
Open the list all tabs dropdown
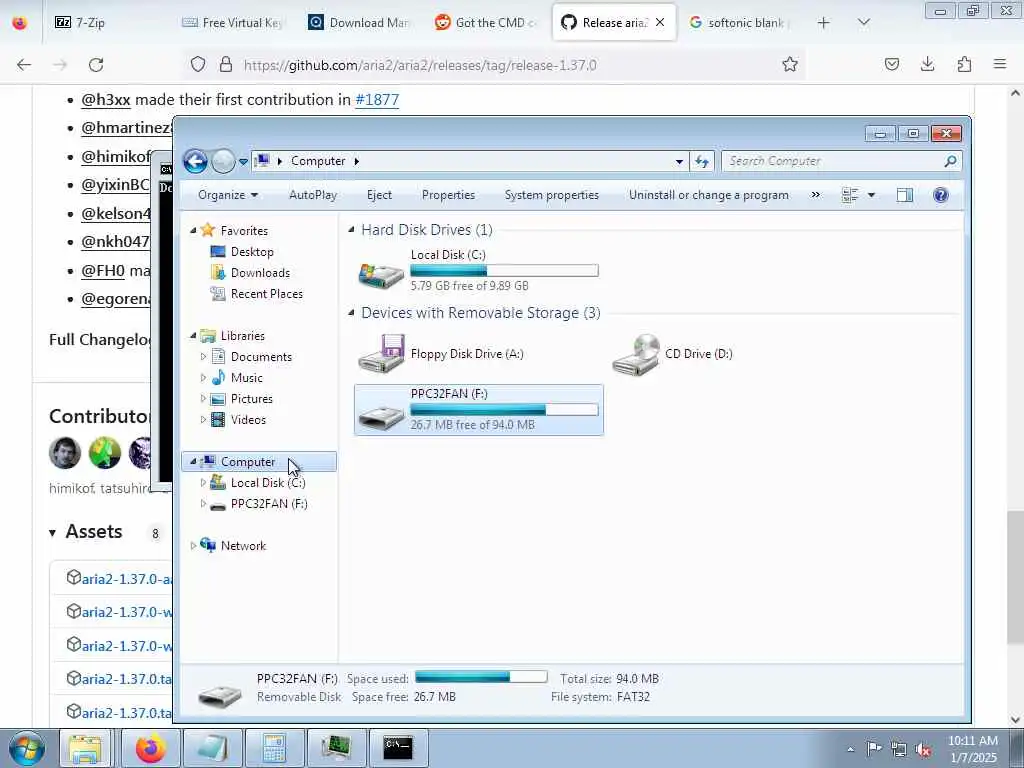point(863,22)
